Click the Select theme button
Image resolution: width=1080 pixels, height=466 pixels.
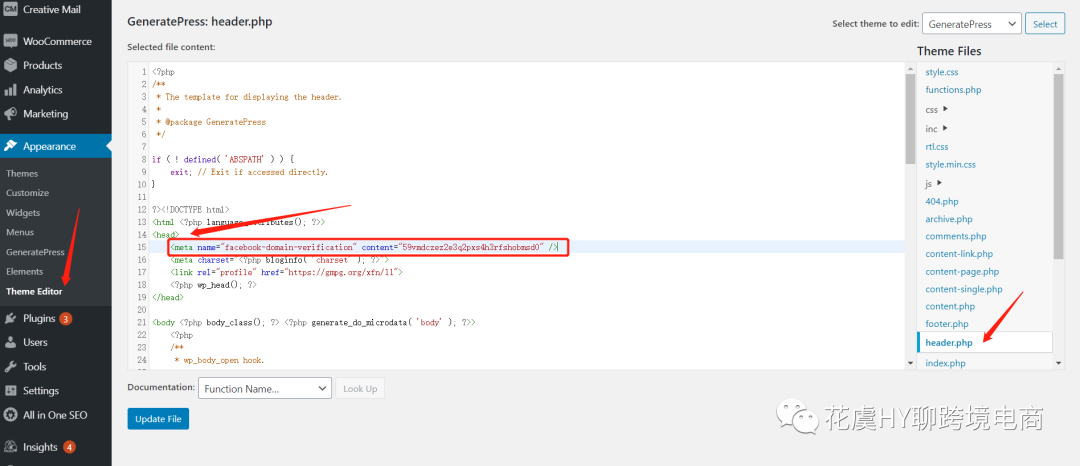tap(1044, 23)
